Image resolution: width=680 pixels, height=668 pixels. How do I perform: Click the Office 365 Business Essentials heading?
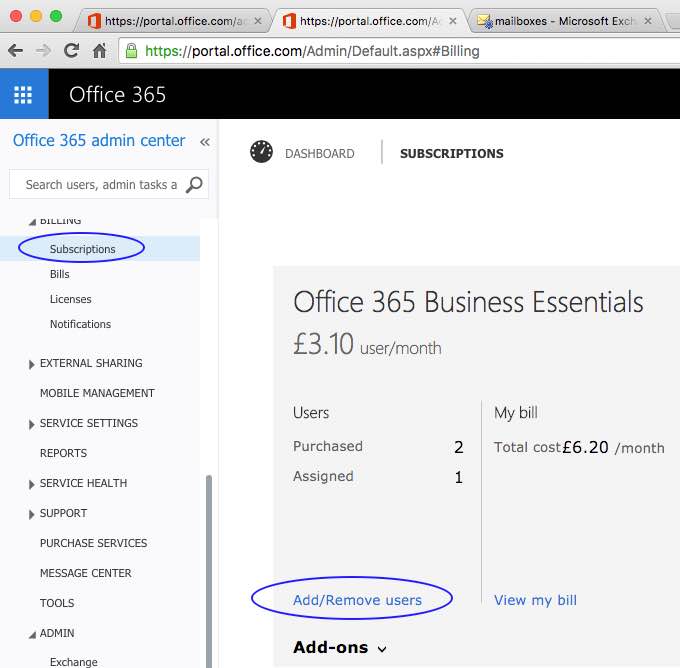[x=468, y=302]
